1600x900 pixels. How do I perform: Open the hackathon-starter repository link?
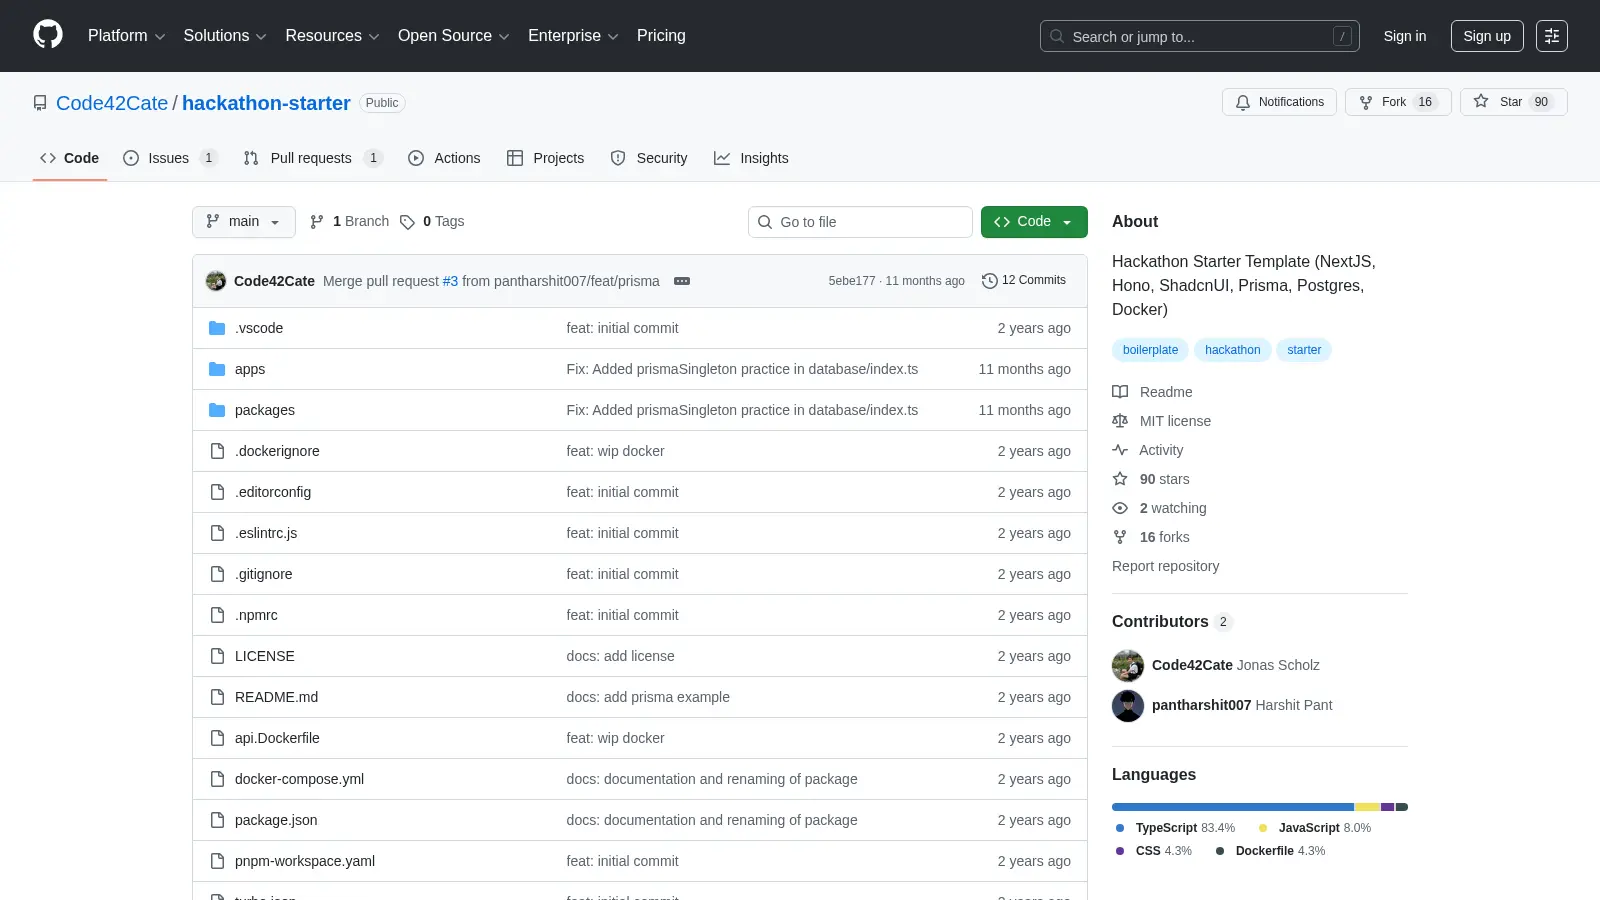pyautogui.click(x=266, y=103)
